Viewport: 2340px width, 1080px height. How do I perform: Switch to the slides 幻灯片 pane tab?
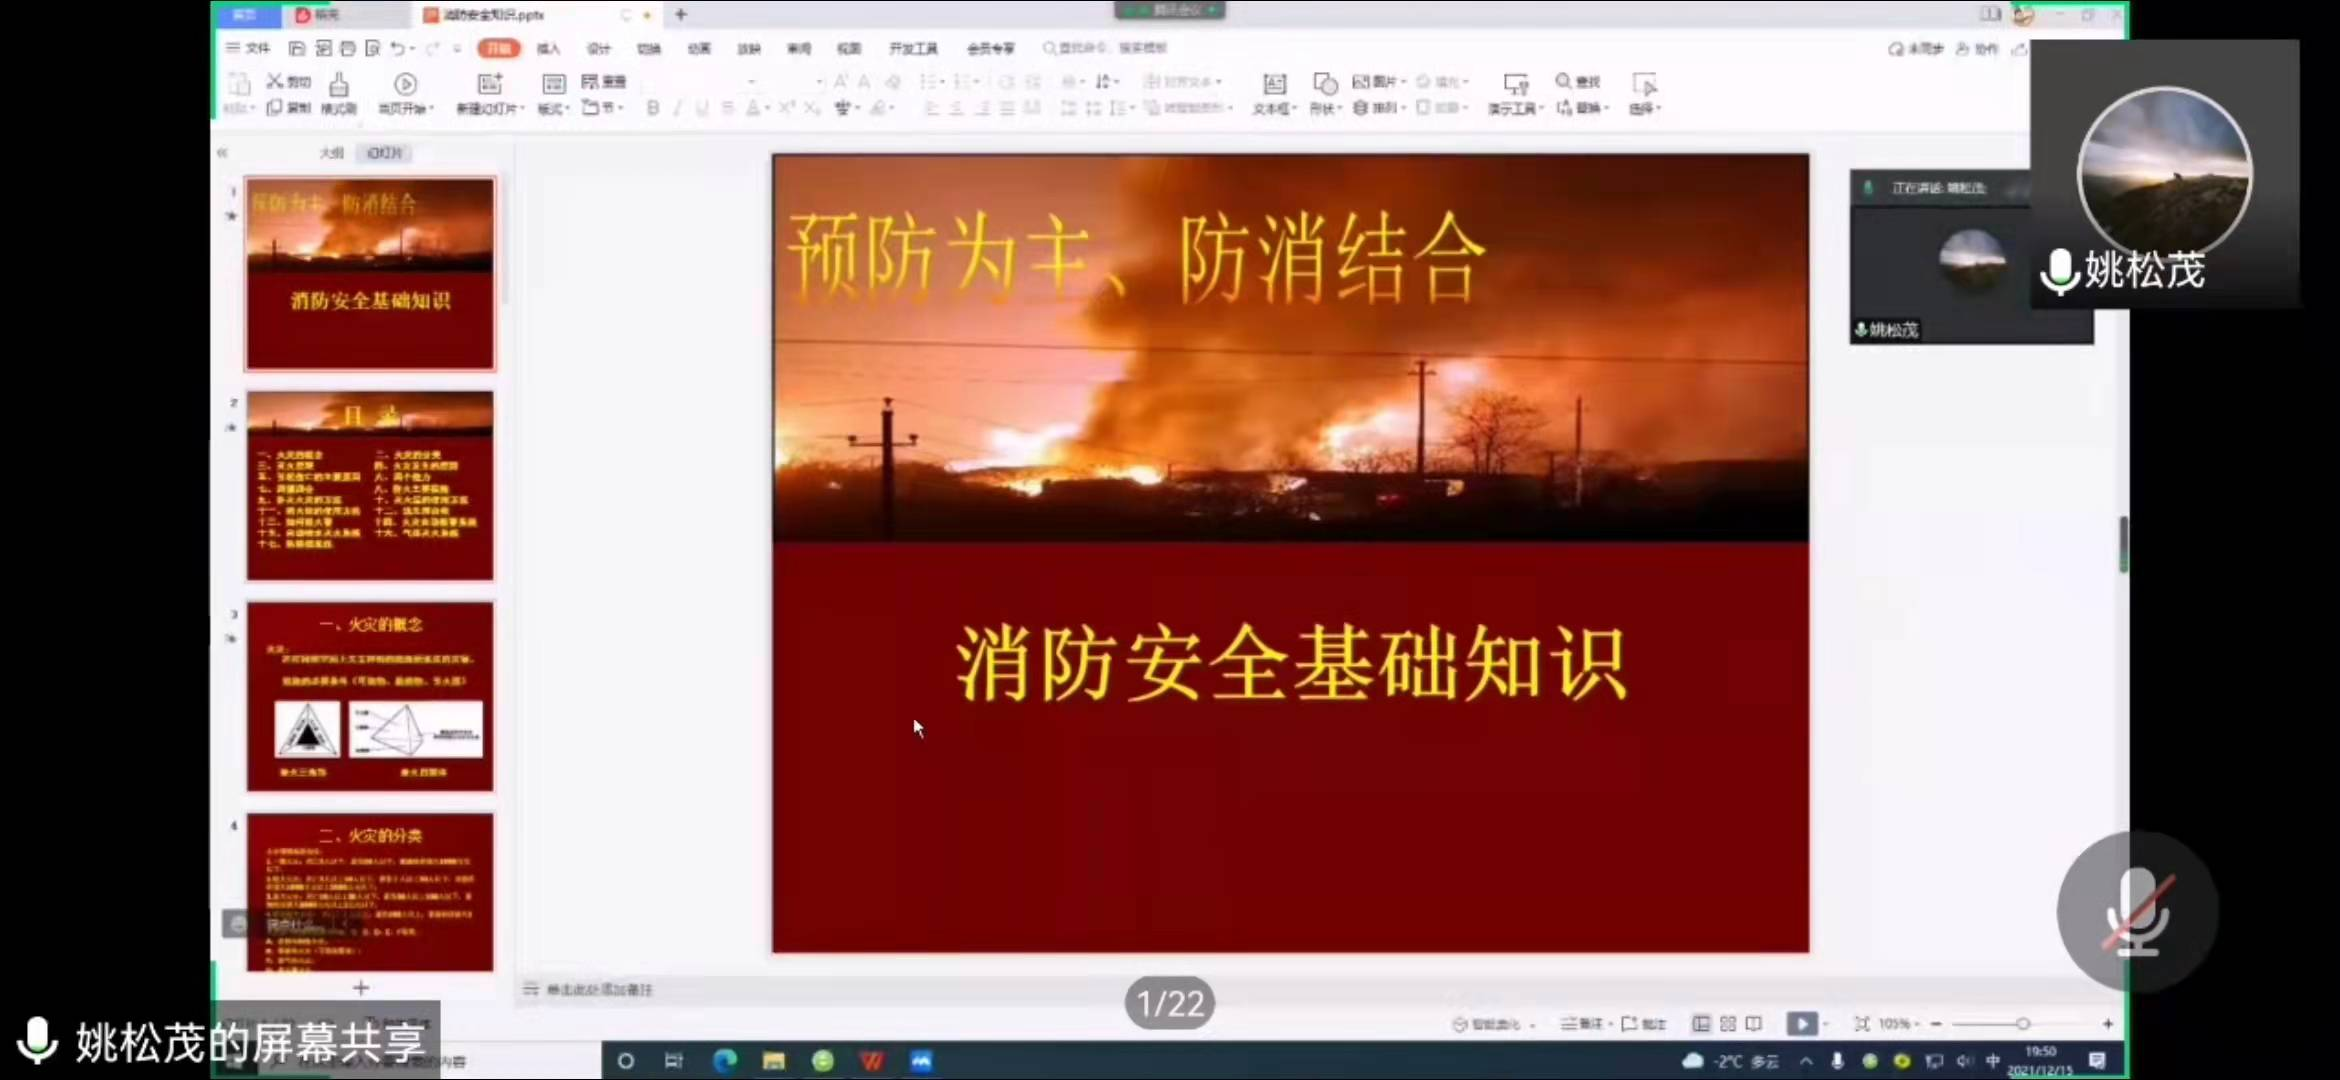coord(385,152)
